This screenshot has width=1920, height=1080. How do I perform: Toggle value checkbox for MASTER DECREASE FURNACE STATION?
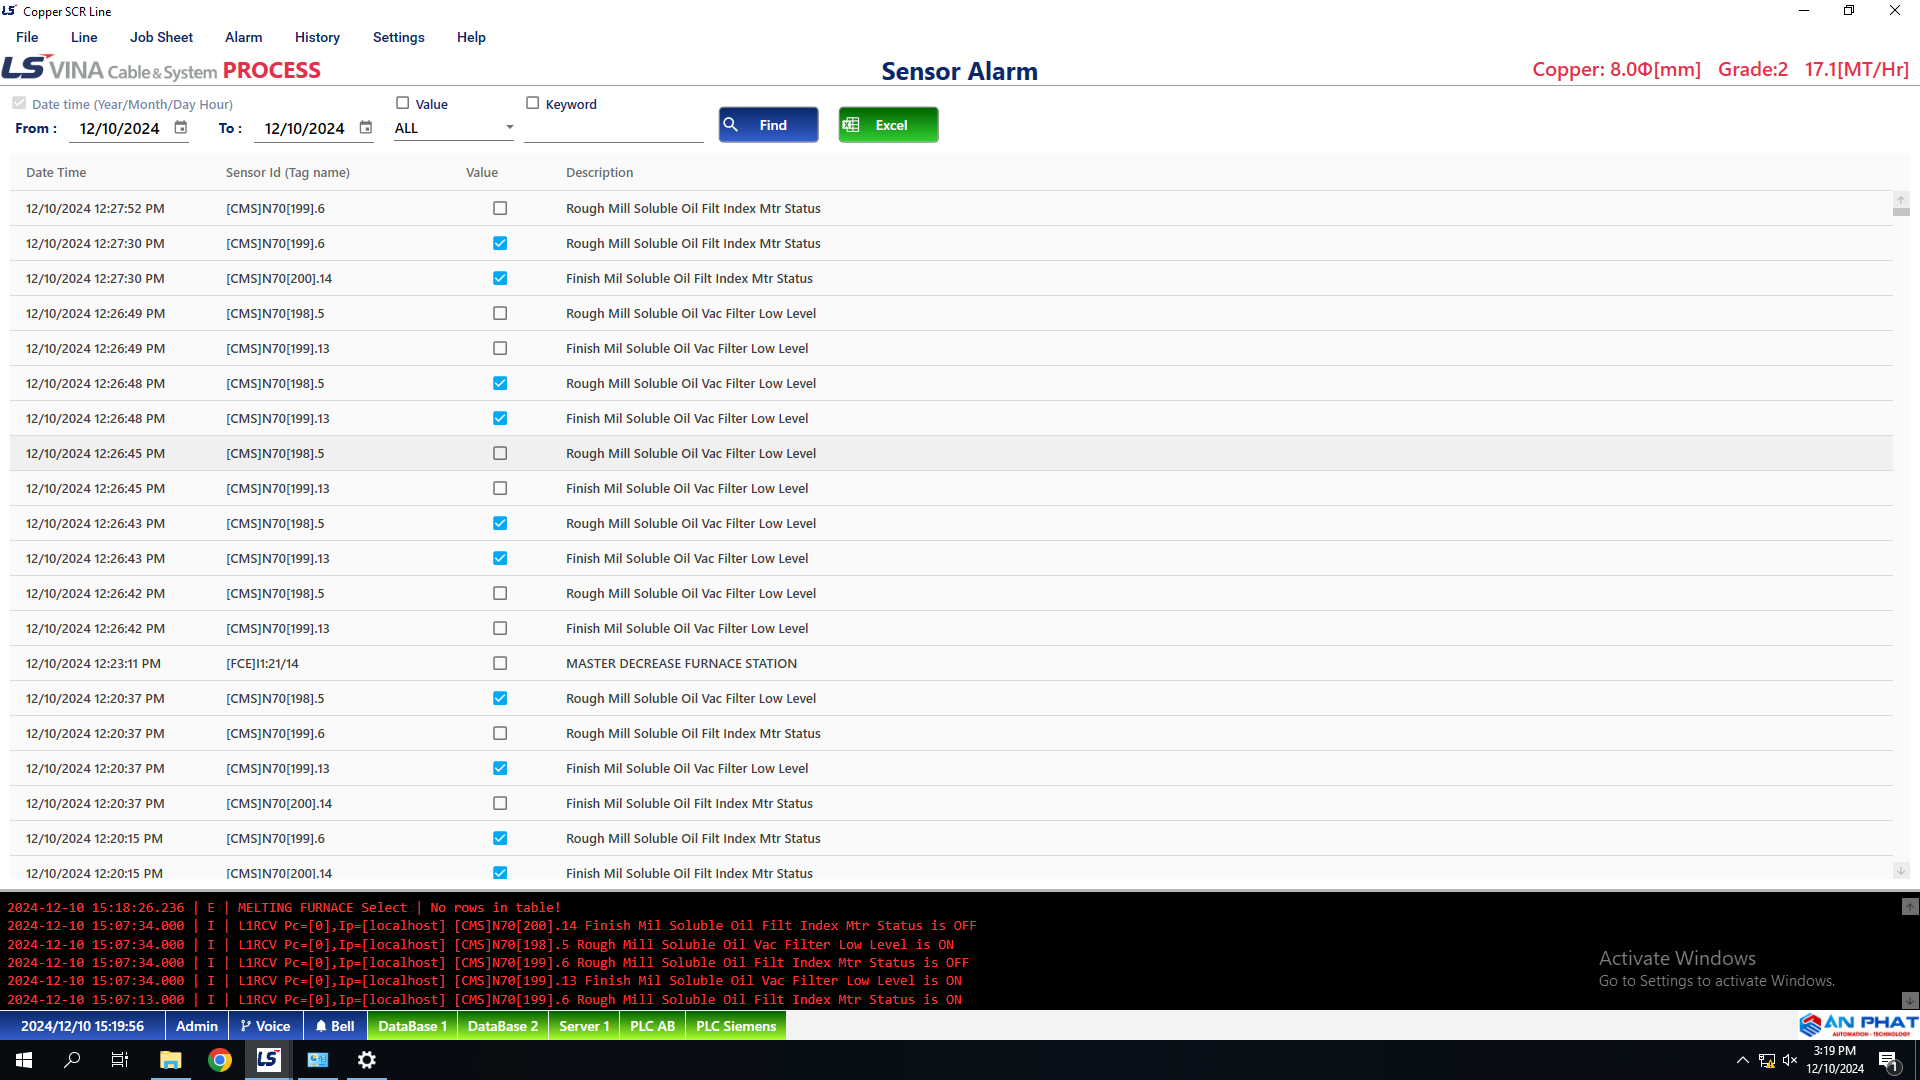(500, 663)
